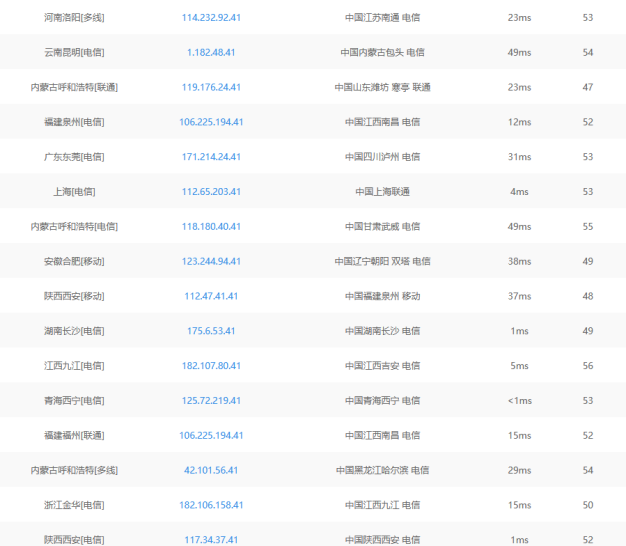Screen dimensions: 626x546
Task: Click 106.225.194.41 in the 福建泉州[电信] row
Action: (x=211, y=122)
